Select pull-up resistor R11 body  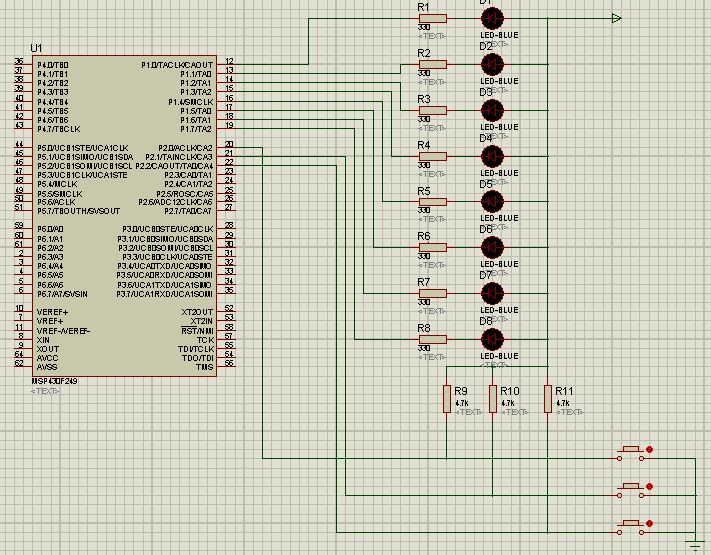click(548, 399)
